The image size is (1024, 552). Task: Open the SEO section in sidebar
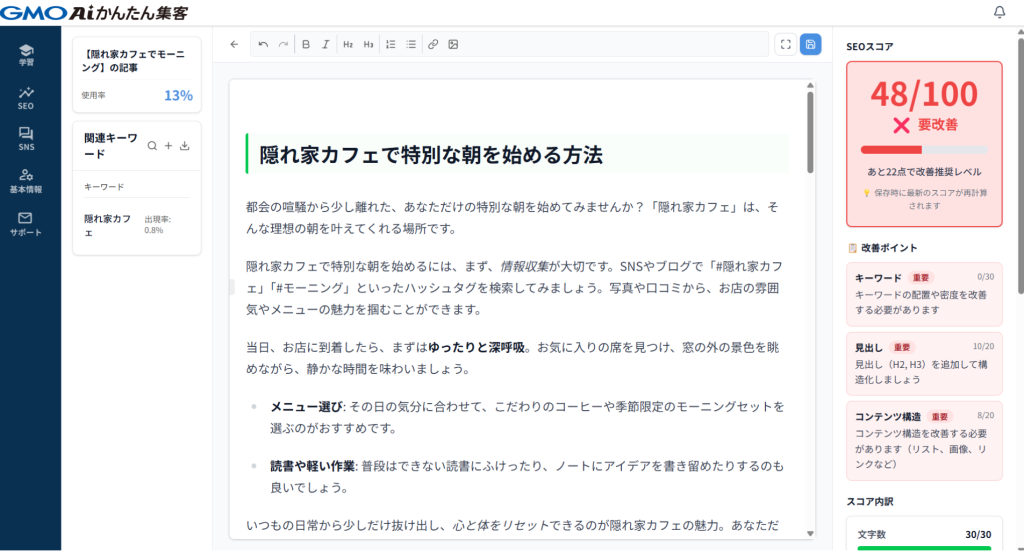pyautogui.click(x=26, y=97)
